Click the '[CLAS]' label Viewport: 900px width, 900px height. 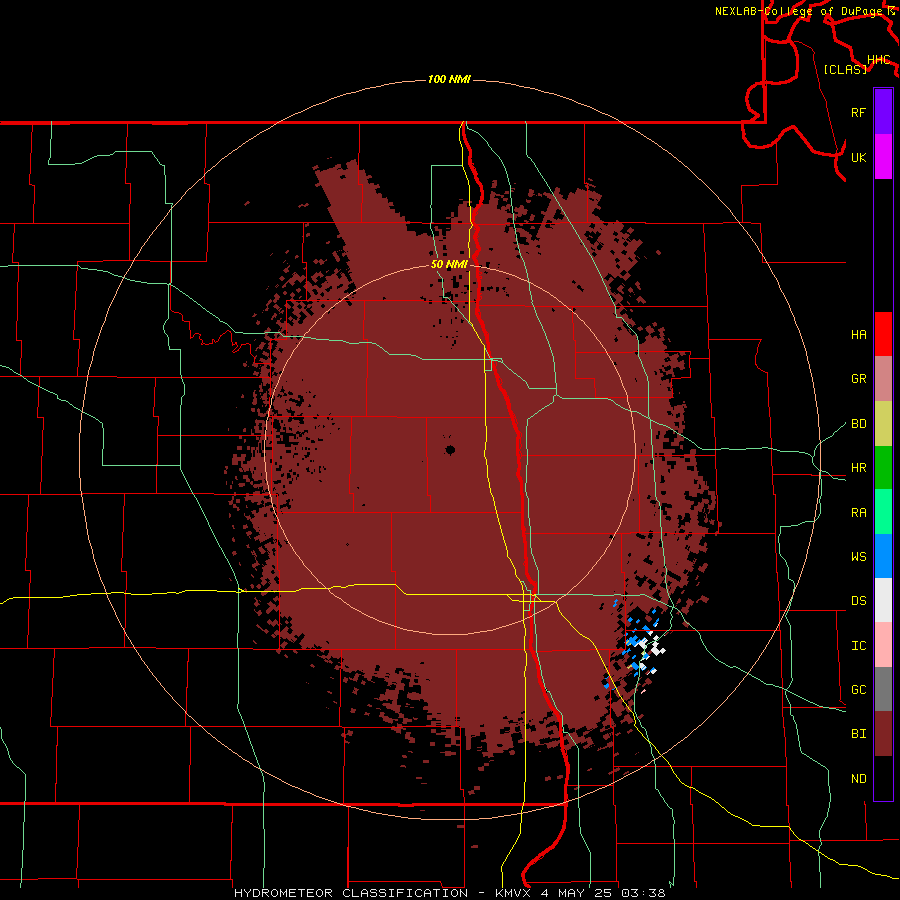[x=845, y=69]
